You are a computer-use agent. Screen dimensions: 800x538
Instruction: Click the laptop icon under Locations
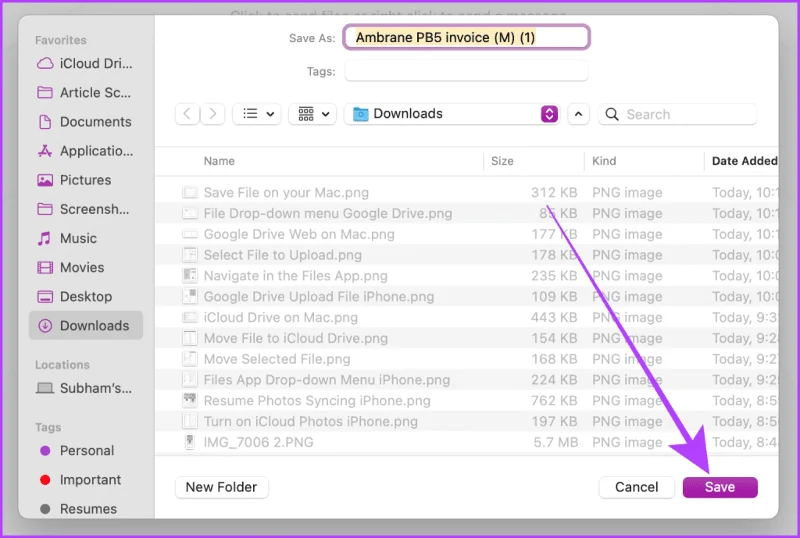[x=45, y=388]
